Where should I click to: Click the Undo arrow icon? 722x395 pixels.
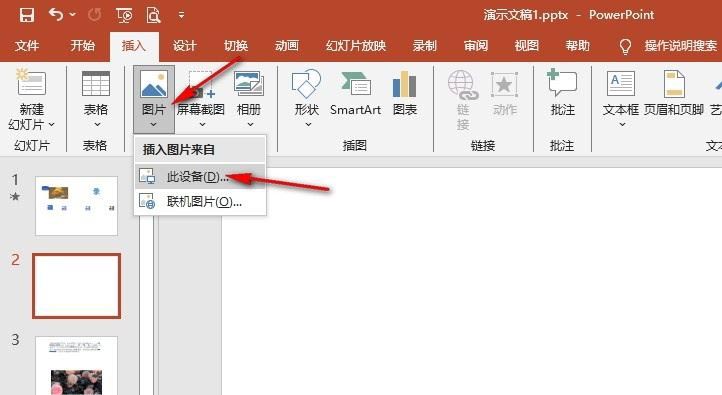56,15
